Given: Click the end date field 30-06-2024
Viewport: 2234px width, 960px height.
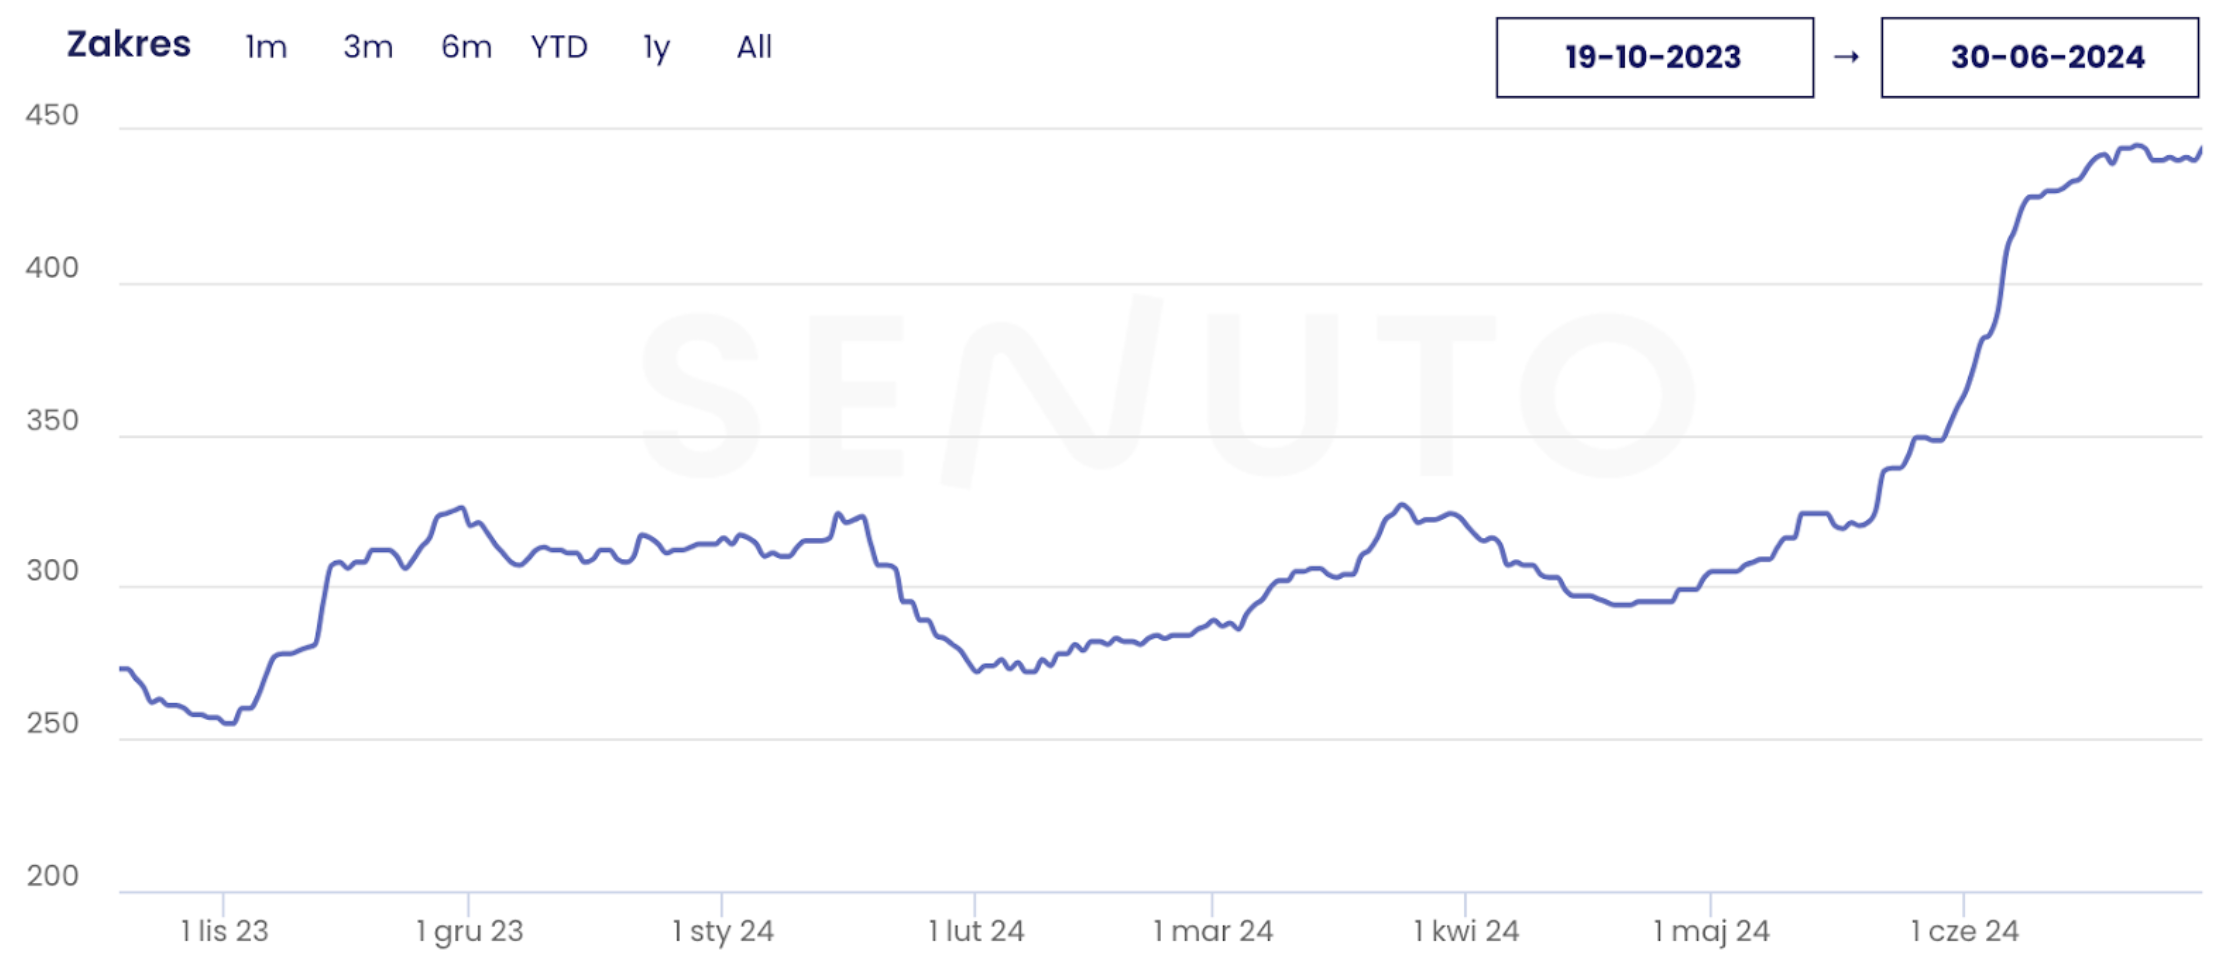Looking at the screenshot, I should pyautogui.click(x=2039, y=57).
